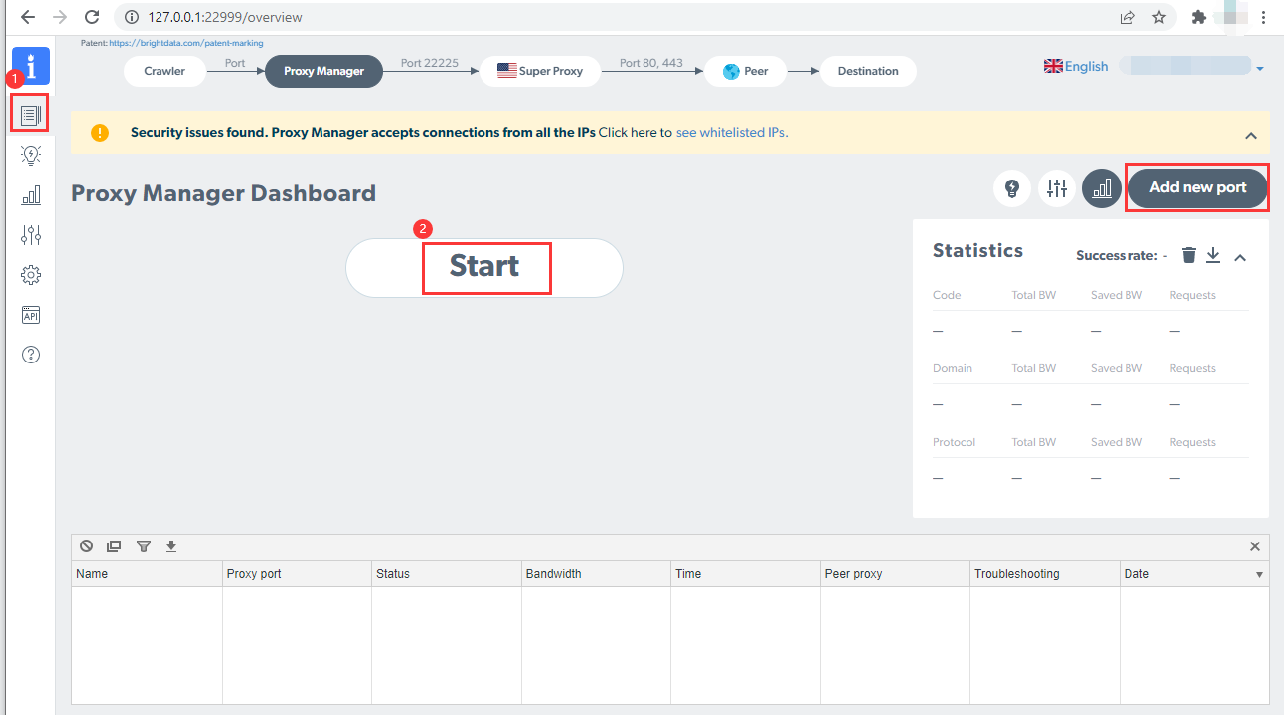This screenshot has width=1284, height=715.
Task: Switch to the Proxy Manager step in the flow
Action: point(323,71)
